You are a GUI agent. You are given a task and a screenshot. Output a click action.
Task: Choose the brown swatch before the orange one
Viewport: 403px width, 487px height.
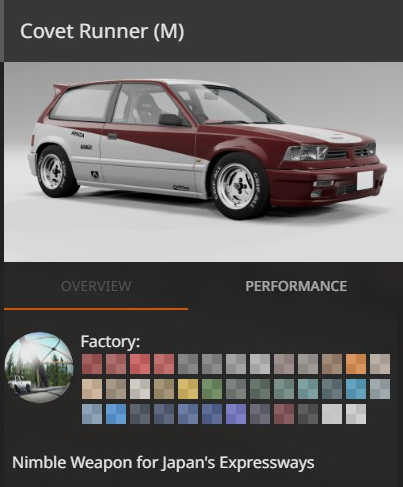point(332,364)
